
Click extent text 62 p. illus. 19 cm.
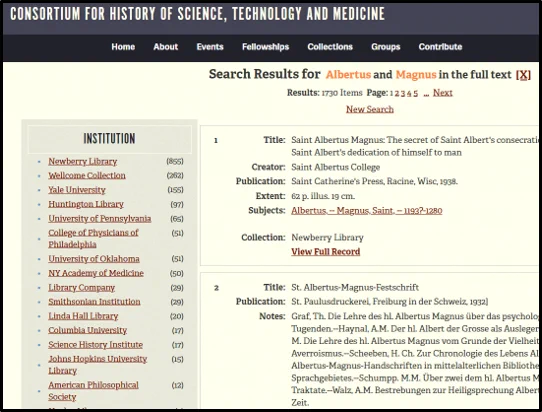(x=323, y=196)
